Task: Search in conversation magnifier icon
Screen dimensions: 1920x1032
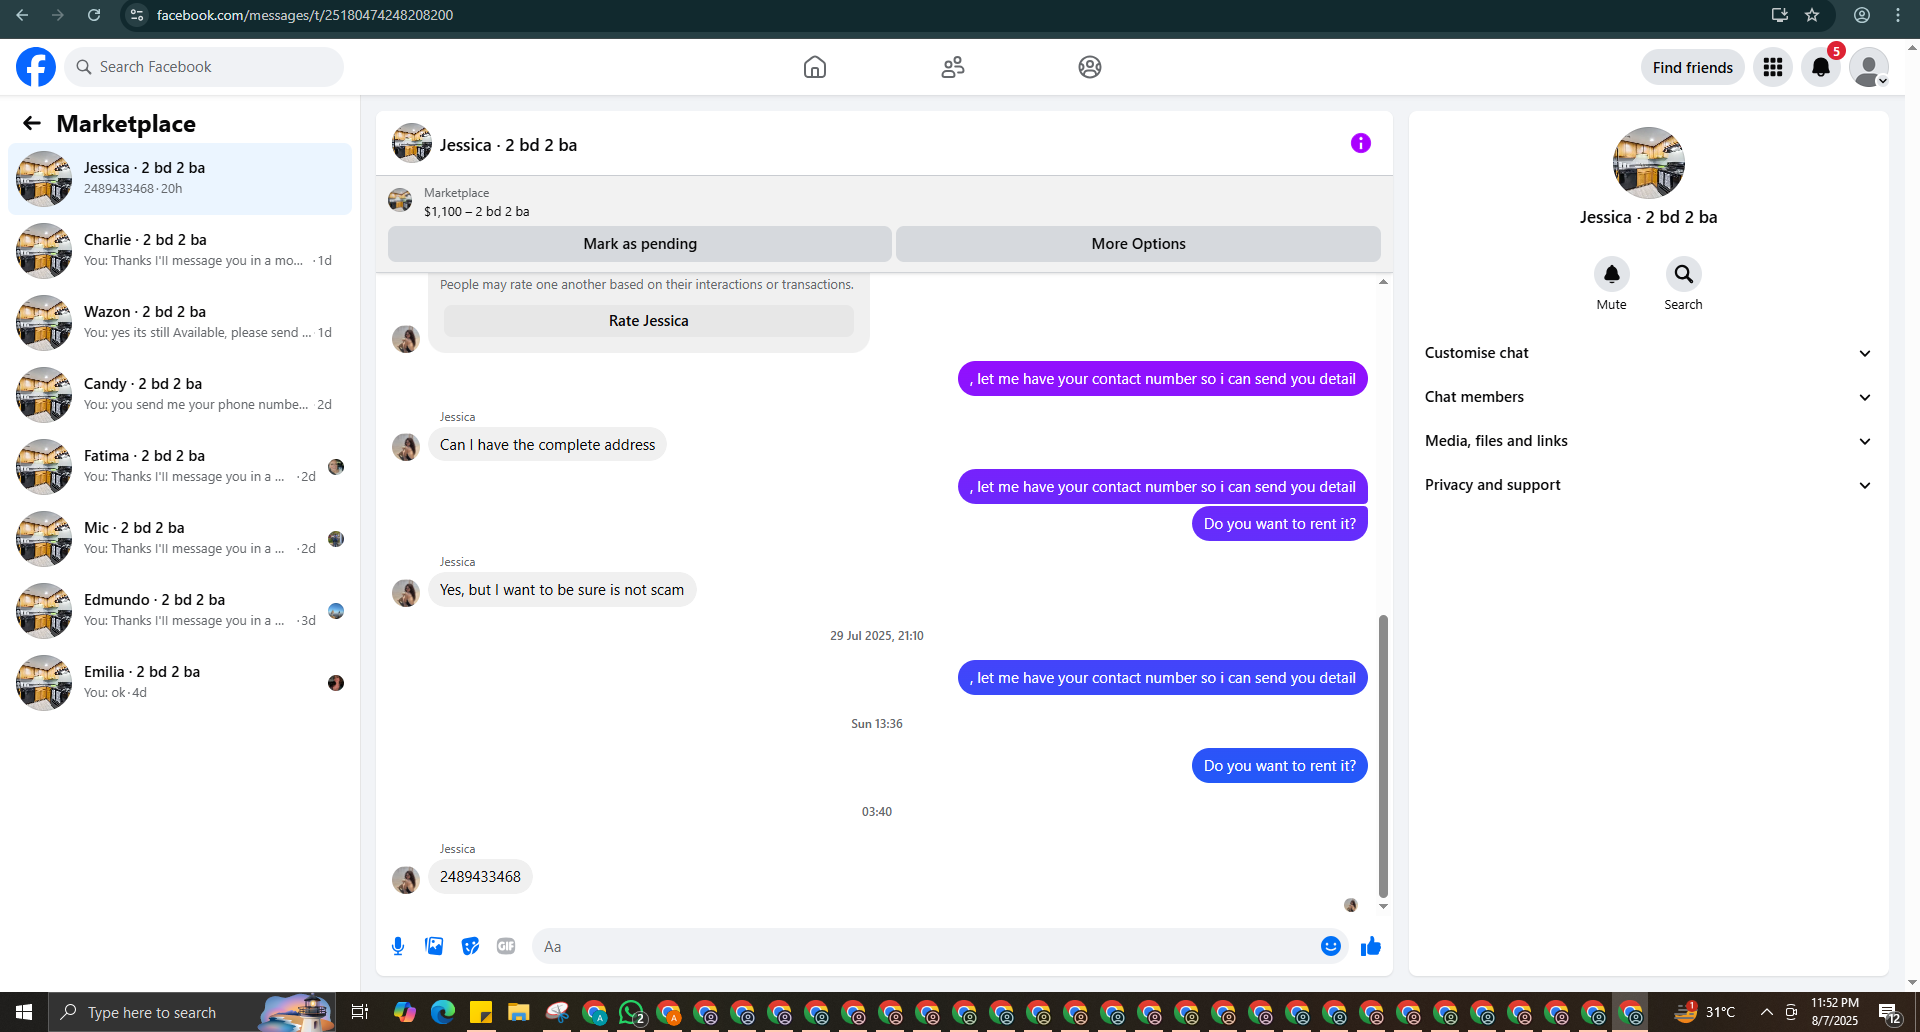Action: [1683, 274]
